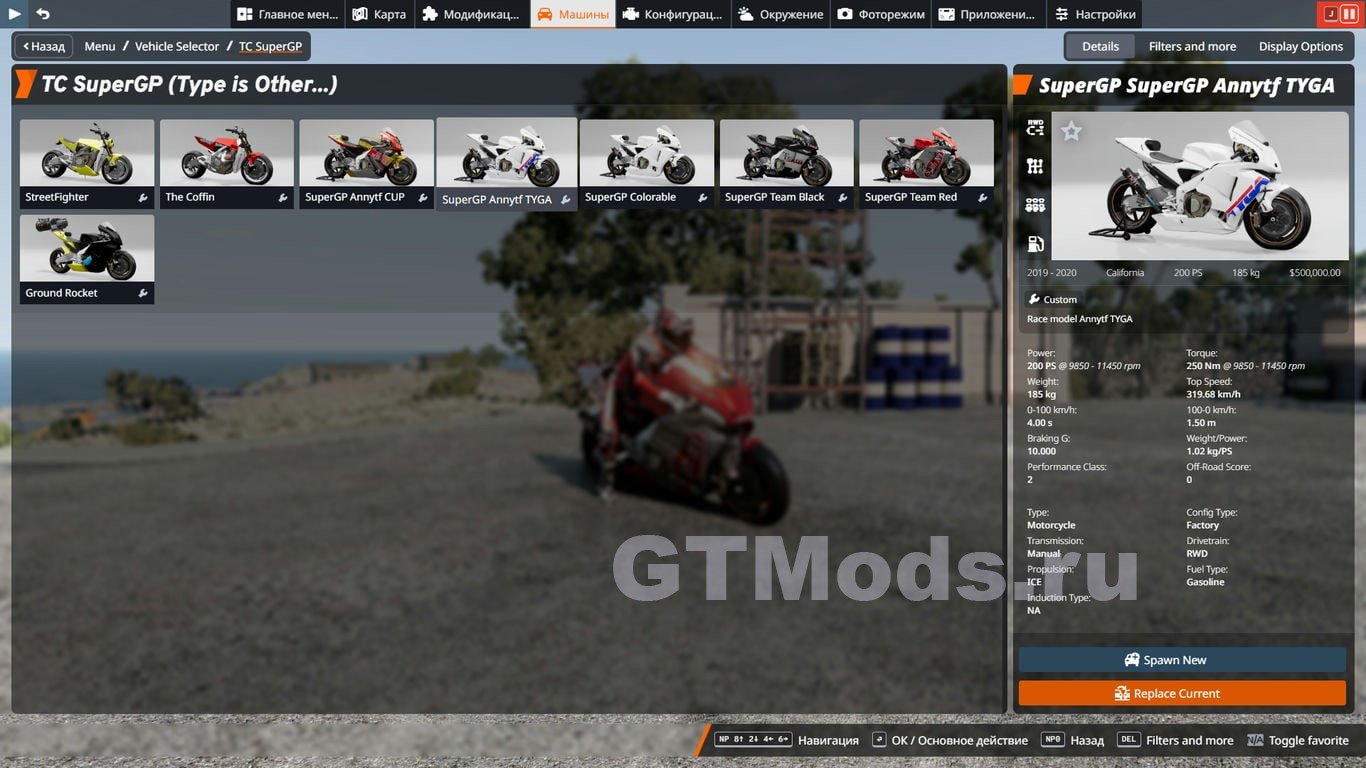Click the manual transmission gearbox icon

point(1035,167)
